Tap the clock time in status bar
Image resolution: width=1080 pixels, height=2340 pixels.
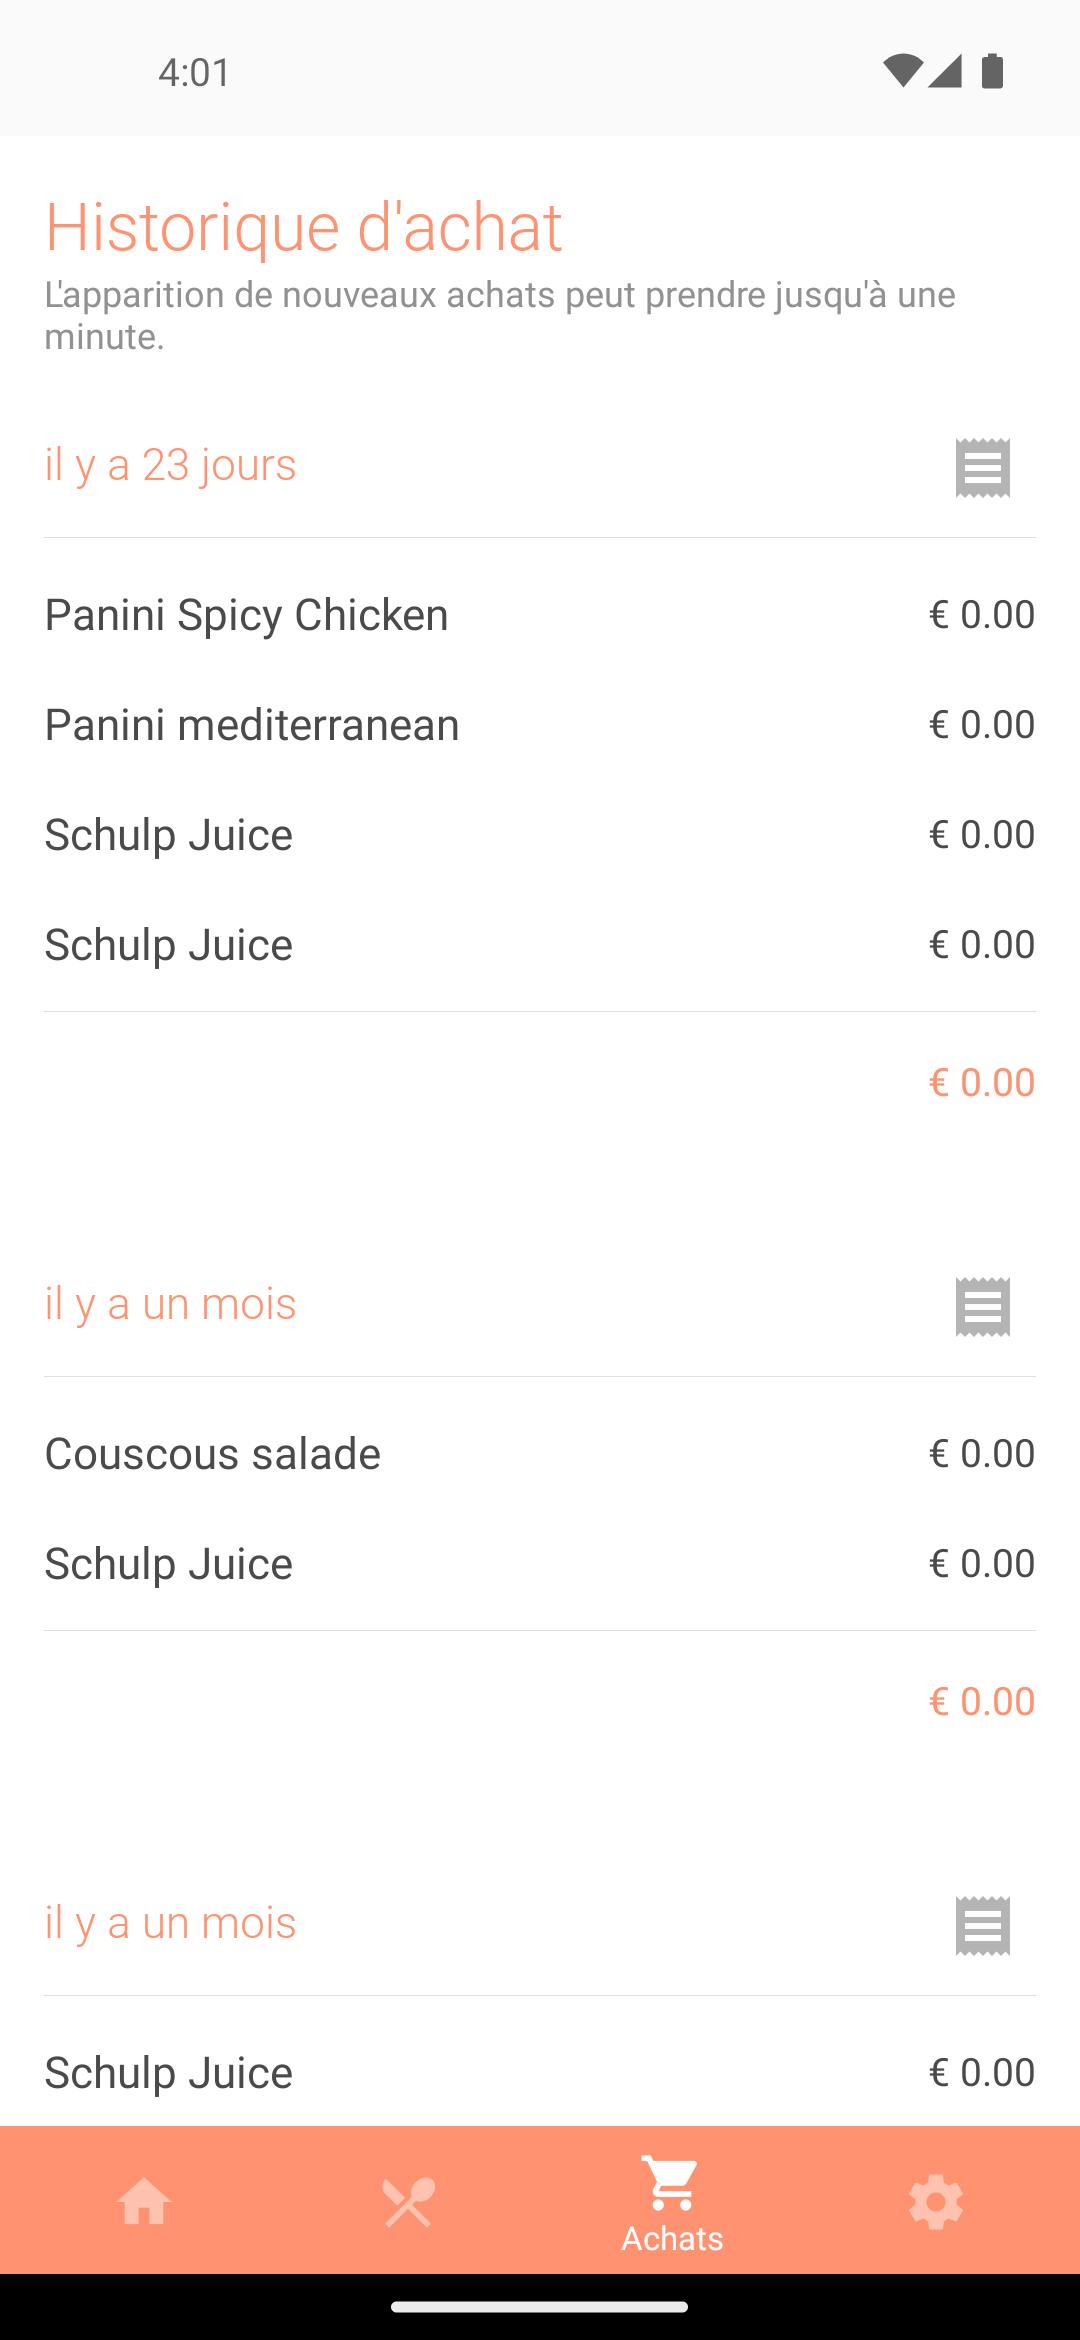(194, 72)
